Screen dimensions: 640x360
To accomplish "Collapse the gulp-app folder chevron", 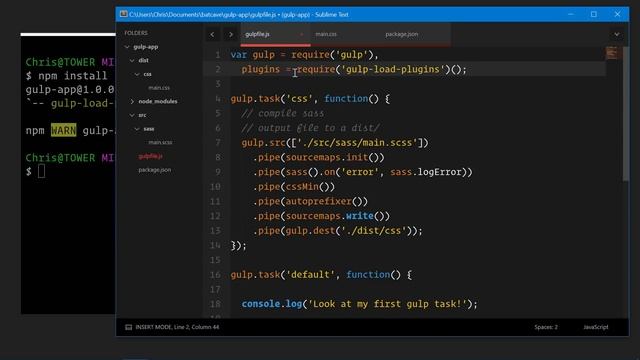I will pos(127,47).
